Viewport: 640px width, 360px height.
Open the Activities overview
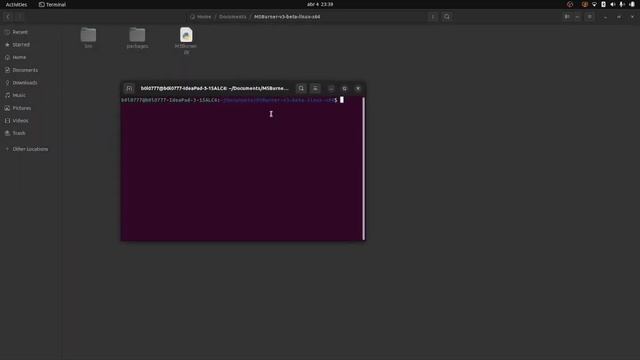[16, 4]
